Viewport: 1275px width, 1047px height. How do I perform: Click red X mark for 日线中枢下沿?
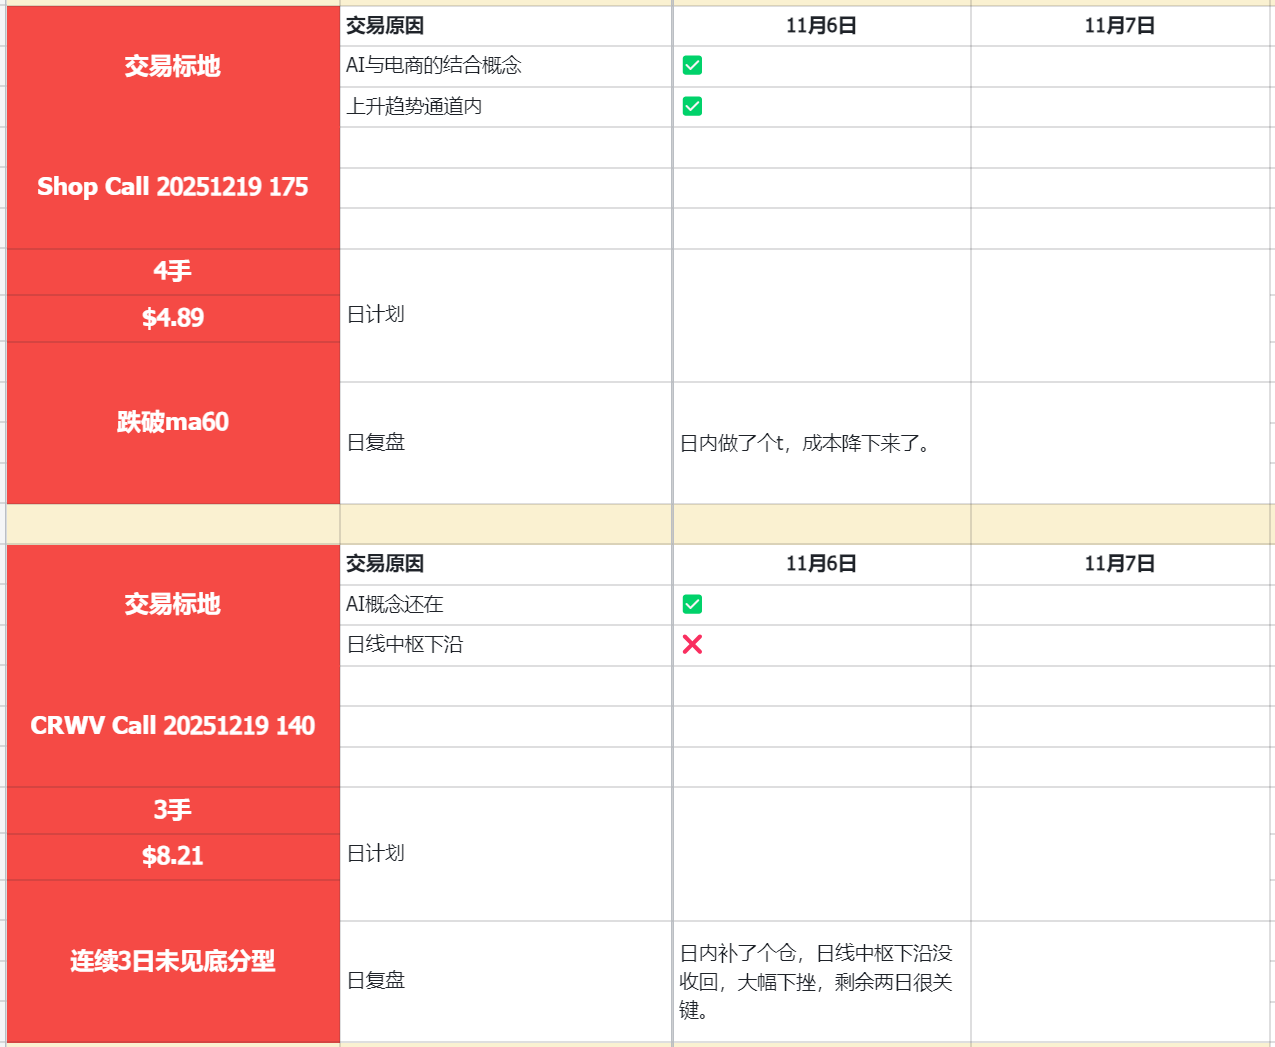(x=692, y=645)
